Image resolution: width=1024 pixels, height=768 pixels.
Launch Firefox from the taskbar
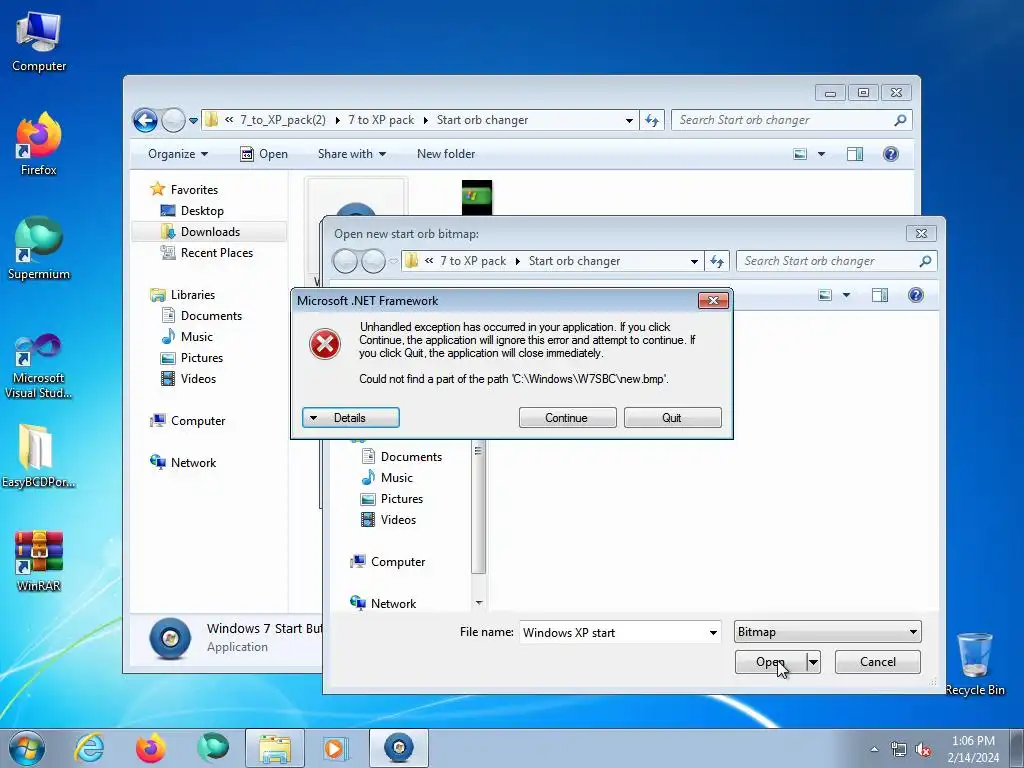(150, 748)
